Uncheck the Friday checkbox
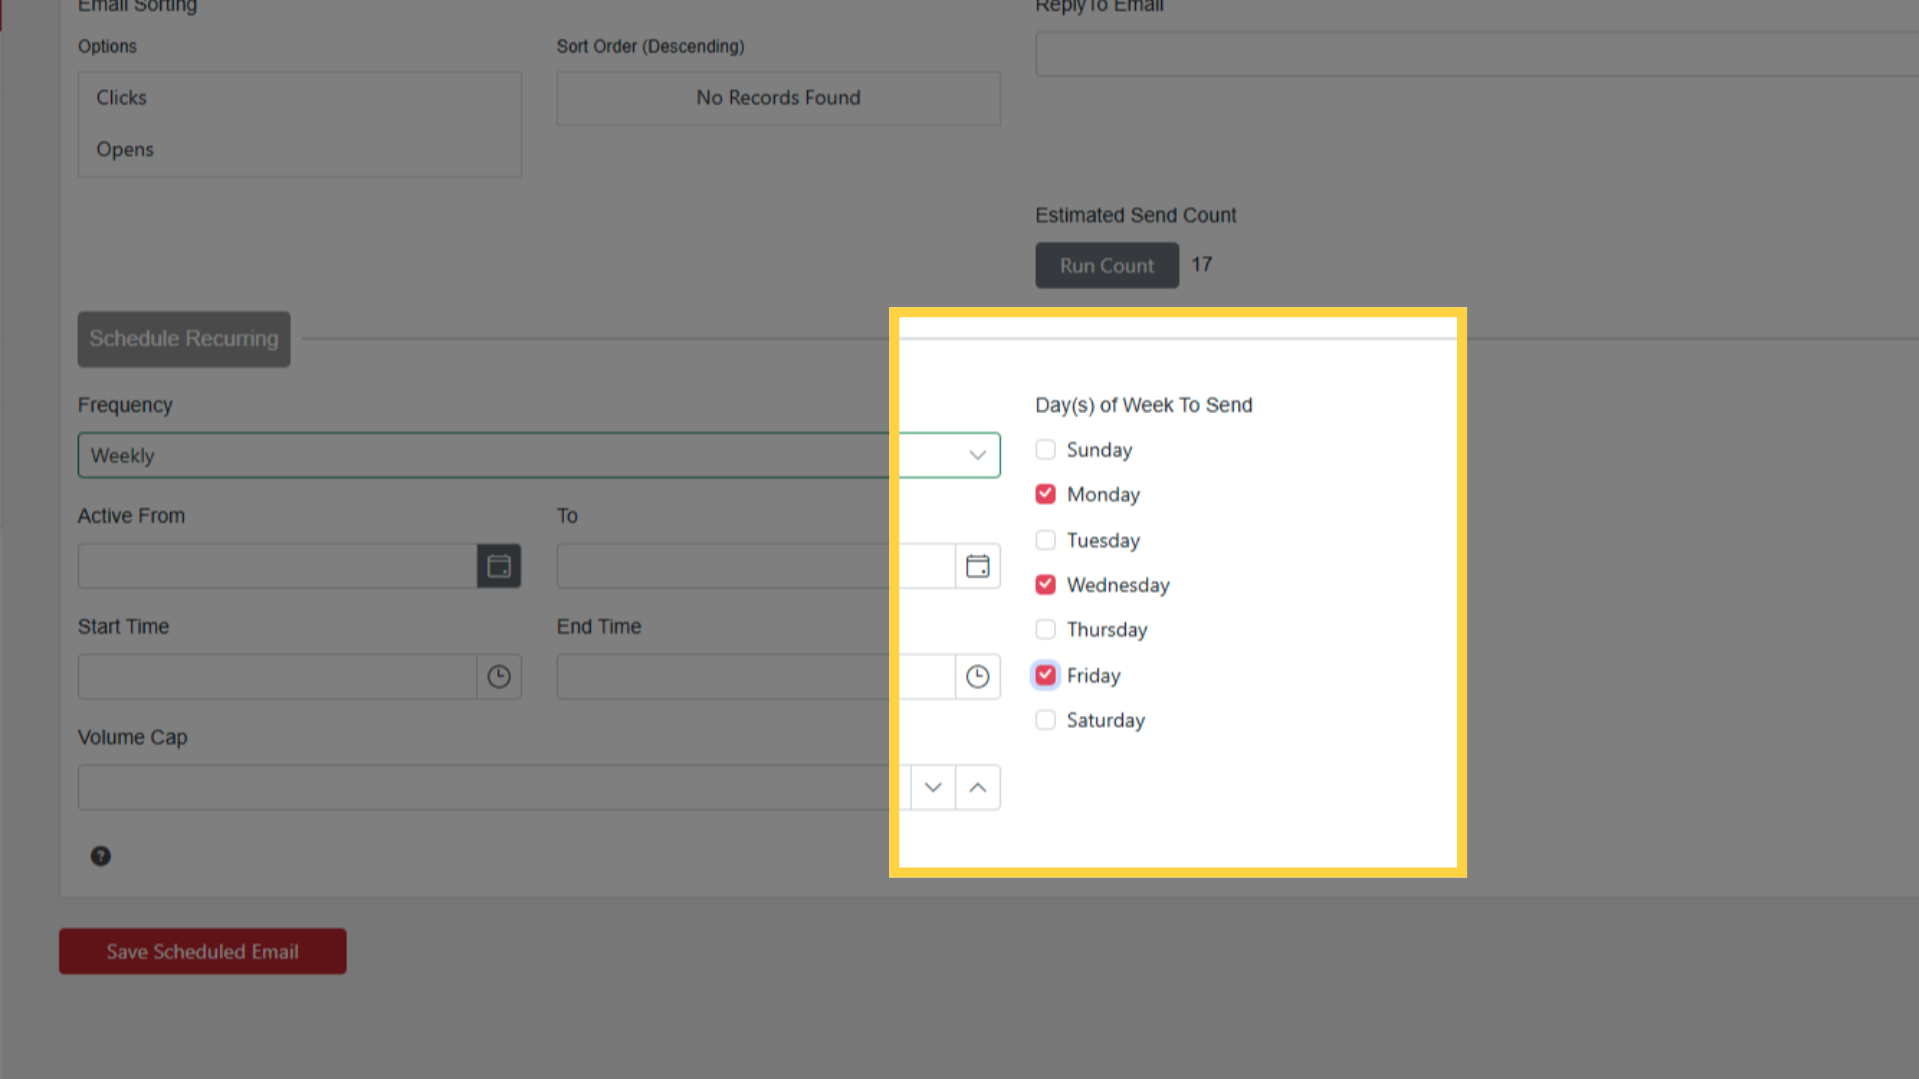The height and width of the screenshot is (1079, 1919). [1045, 675]
